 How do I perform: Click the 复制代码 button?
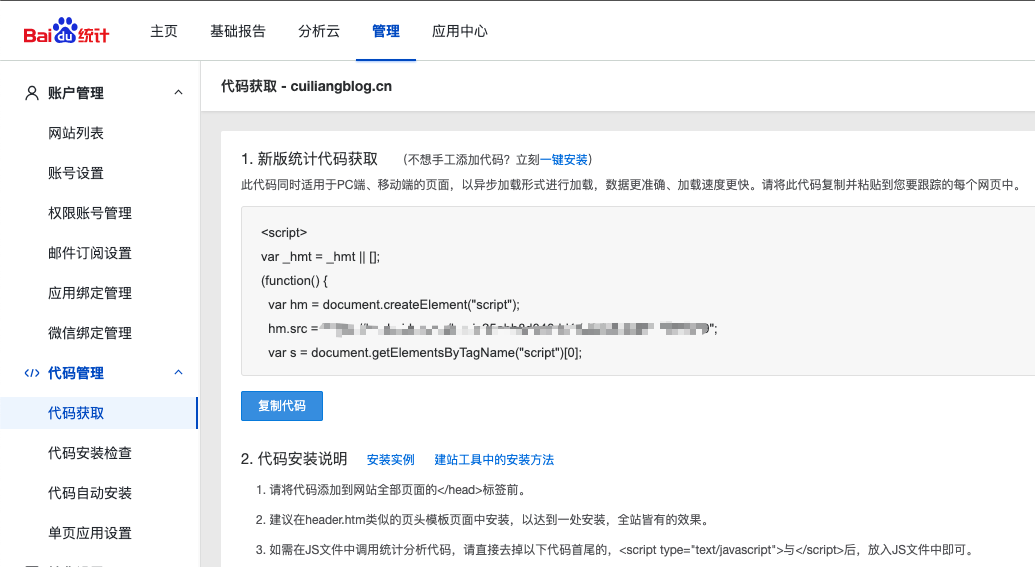282,406
